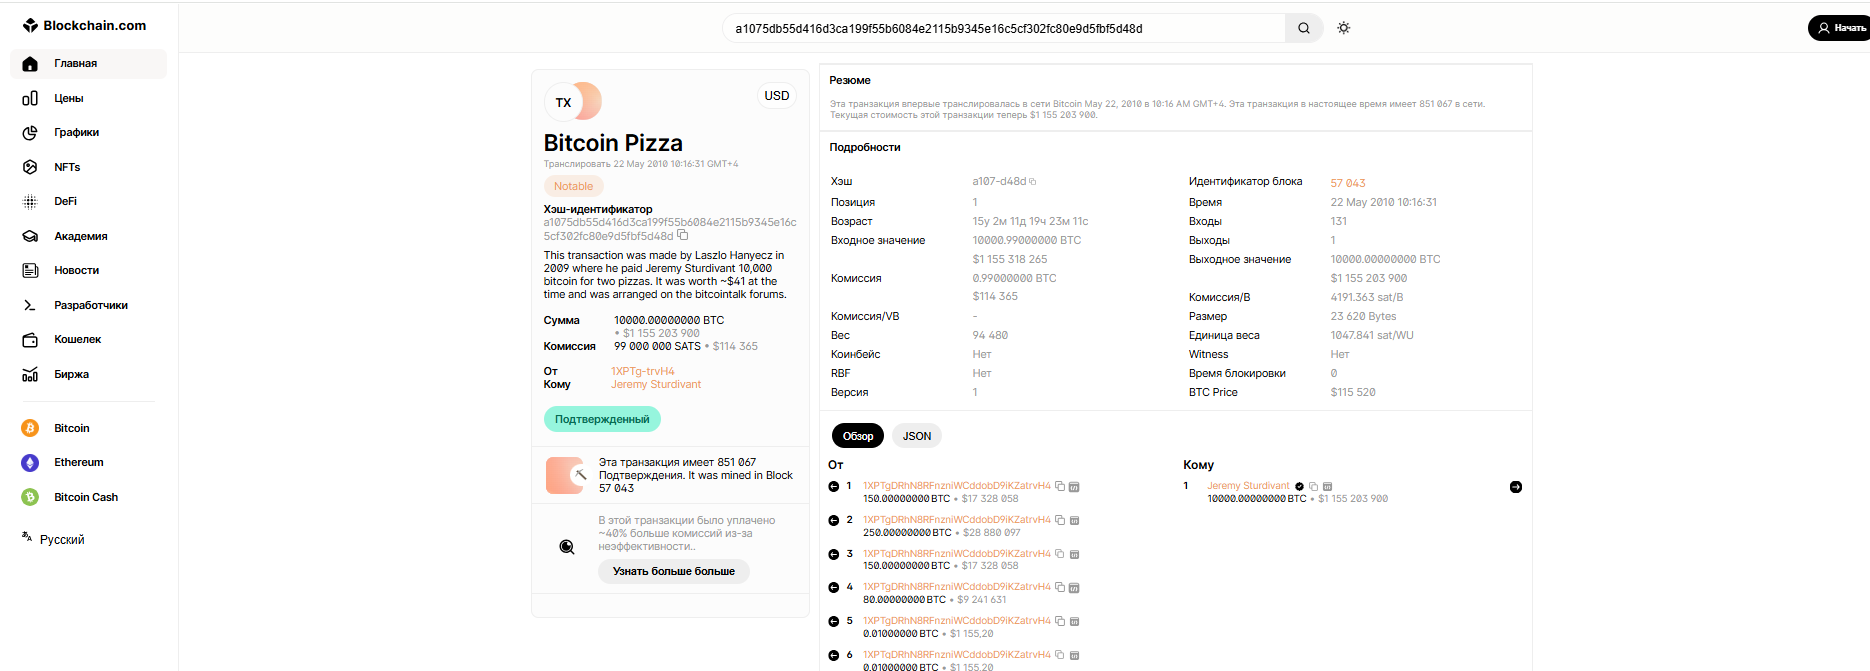
Task: Go to Кошелек (Wallet) in sidebar
Action: pos(77,340)
